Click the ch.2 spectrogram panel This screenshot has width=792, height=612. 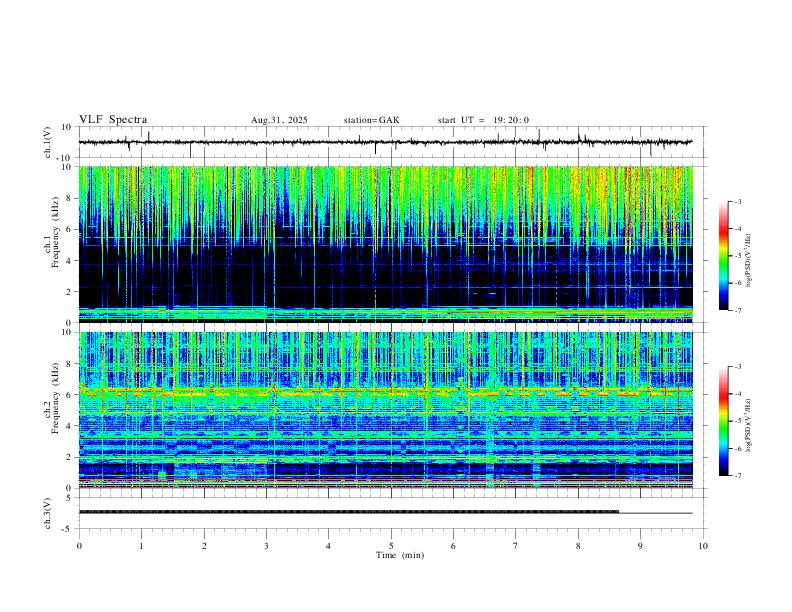click(385, 410)
